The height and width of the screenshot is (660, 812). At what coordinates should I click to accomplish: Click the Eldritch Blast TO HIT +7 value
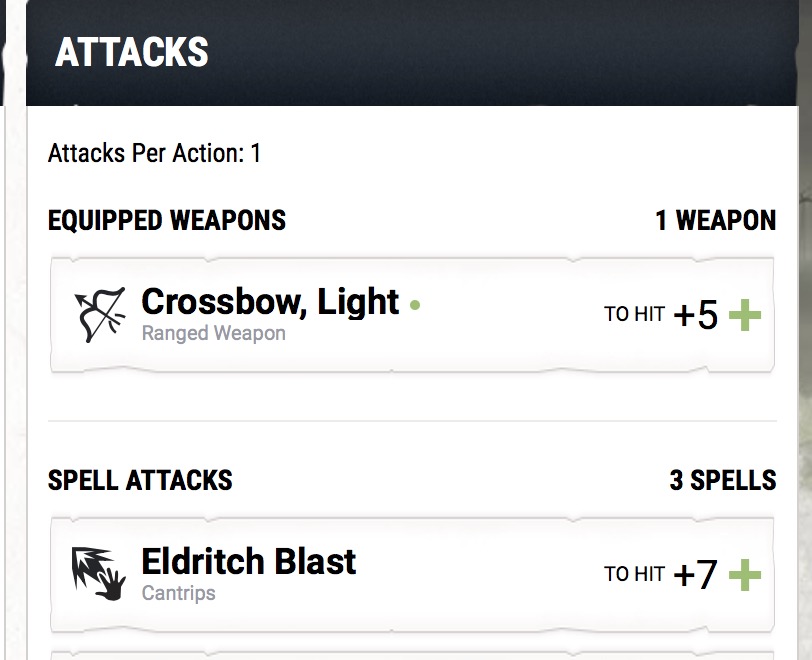pos(695,575)
